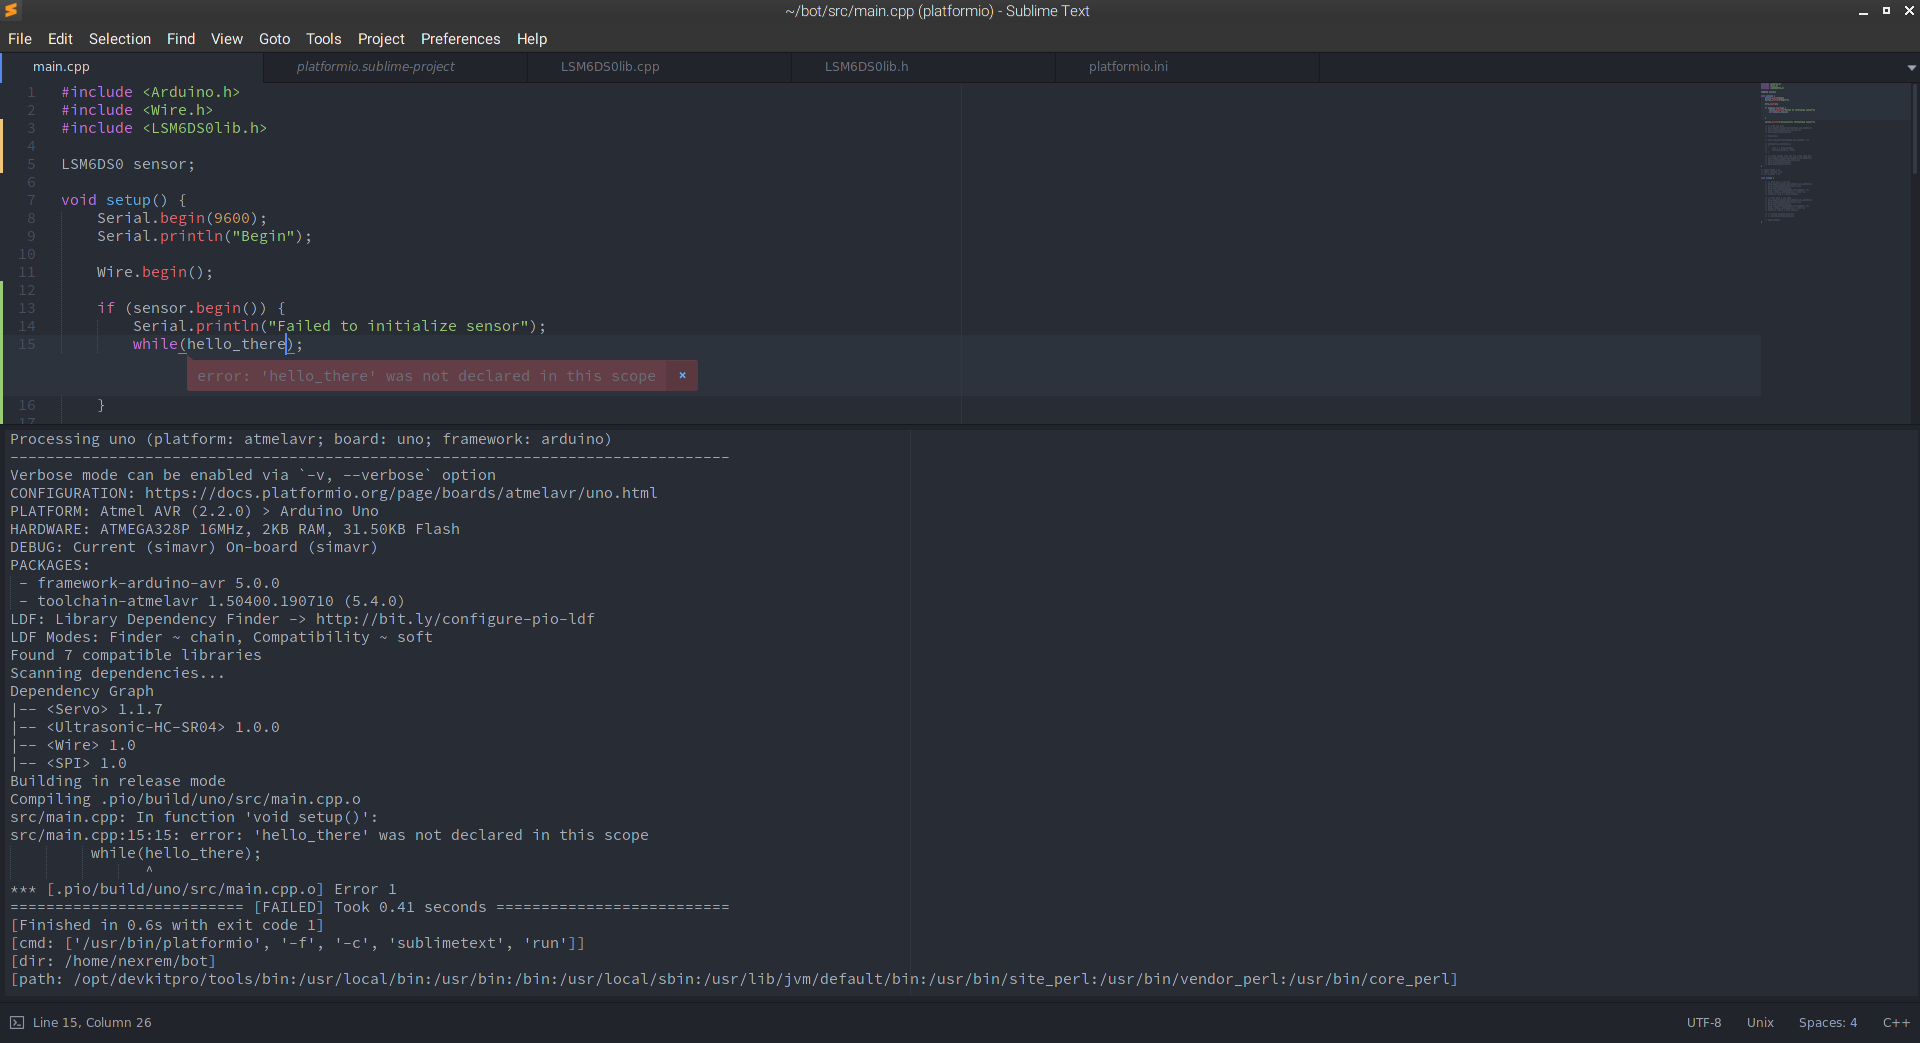This screenshot has width=1920, height=1043.
Task: Switch to the LSM6DS0lib.h tab
Action: click(866, 67)
